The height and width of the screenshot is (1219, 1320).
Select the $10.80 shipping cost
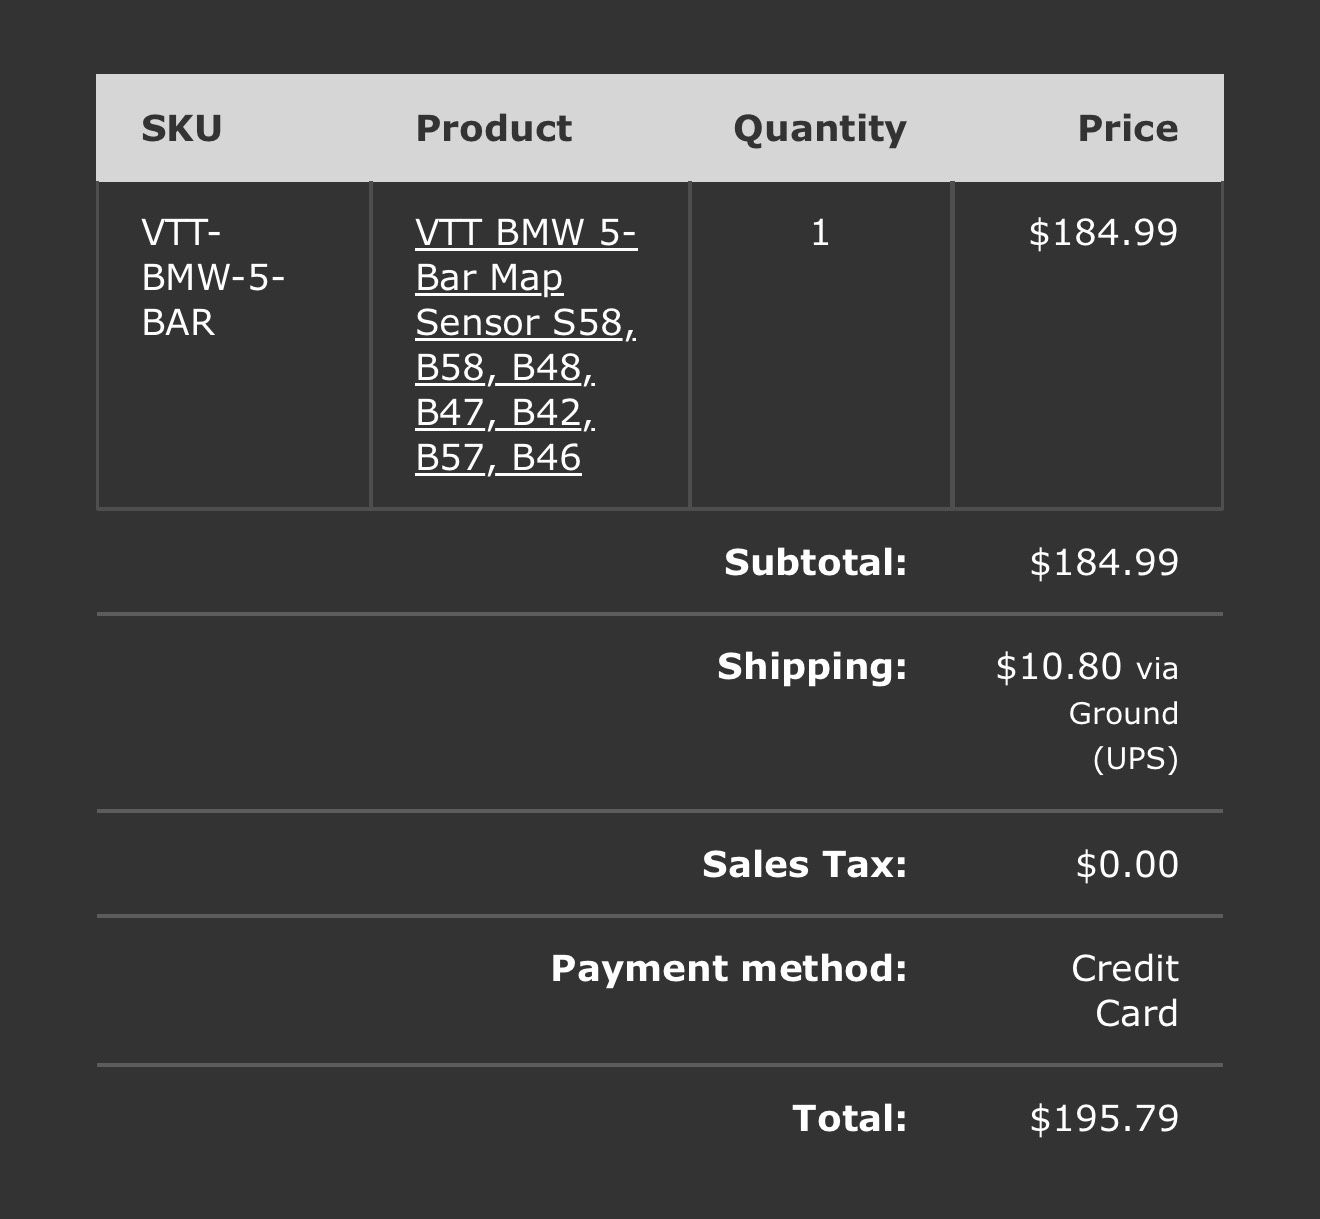click(x=1058, y=666)
